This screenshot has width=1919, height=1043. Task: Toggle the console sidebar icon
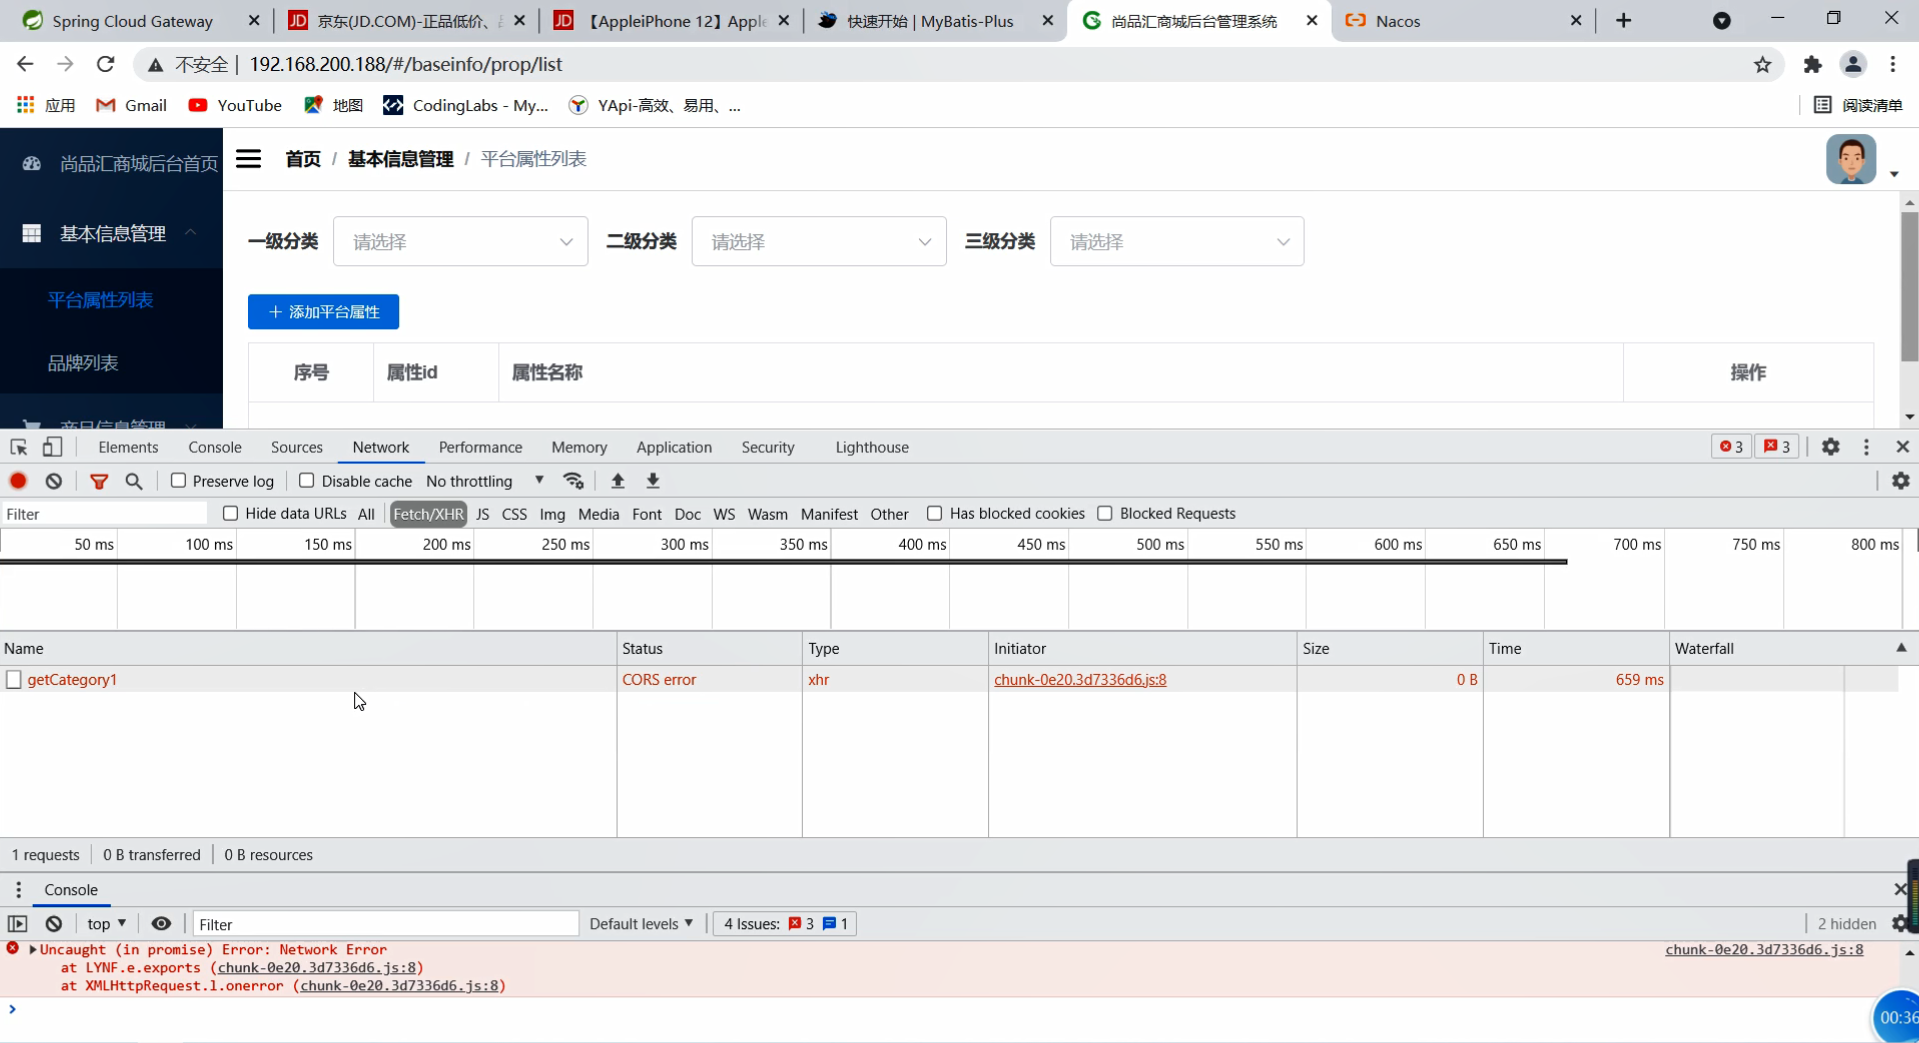coord(18,924)
